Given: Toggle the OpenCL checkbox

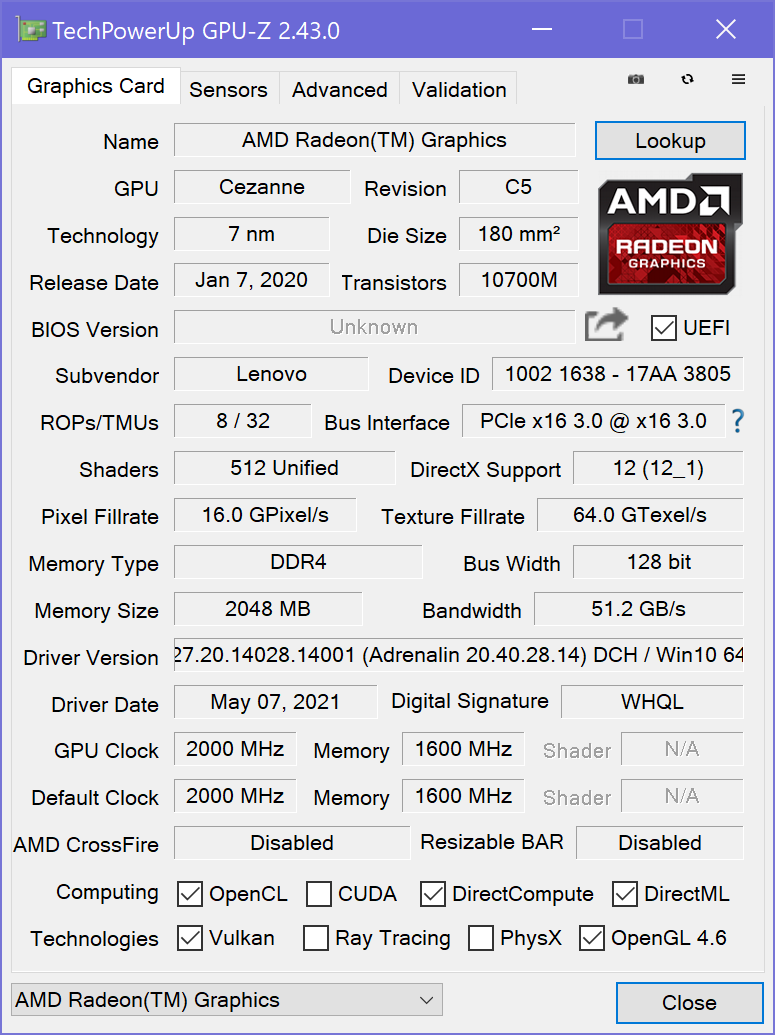Looking at the screenshot, I should [x=190, y=893].
